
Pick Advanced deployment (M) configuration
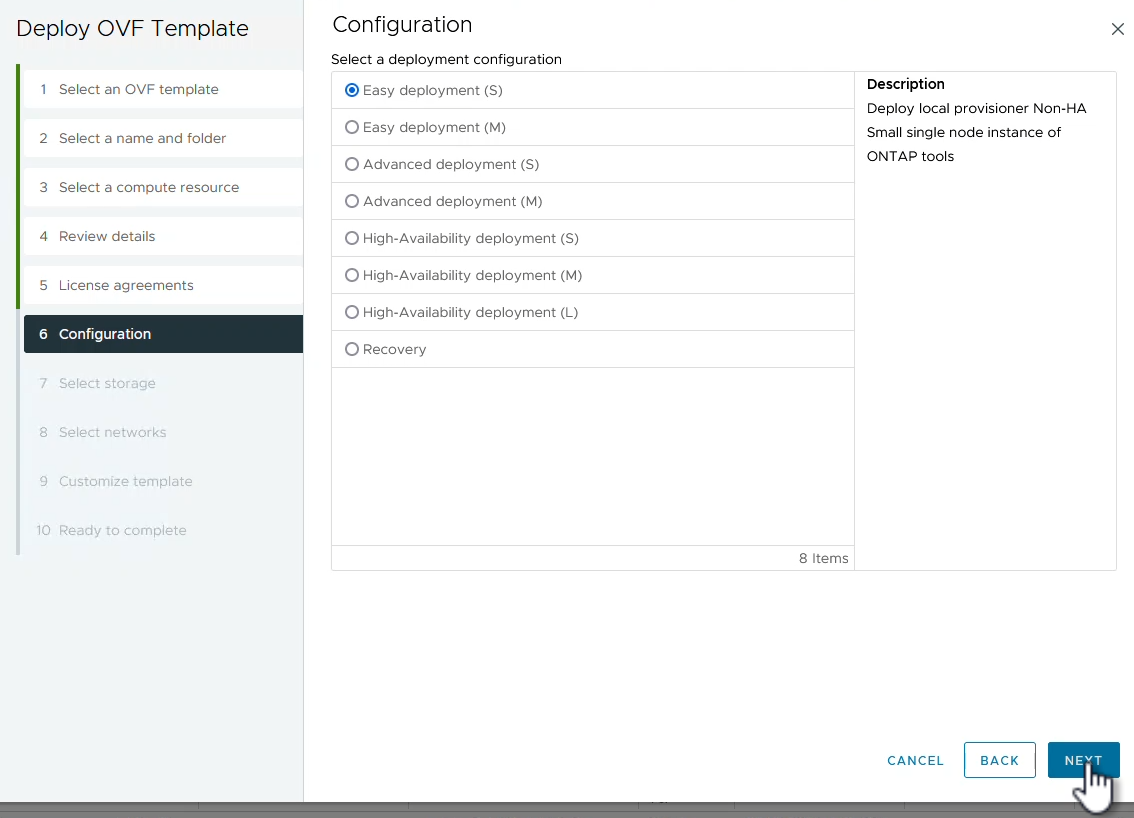click(x=352, y=201)
